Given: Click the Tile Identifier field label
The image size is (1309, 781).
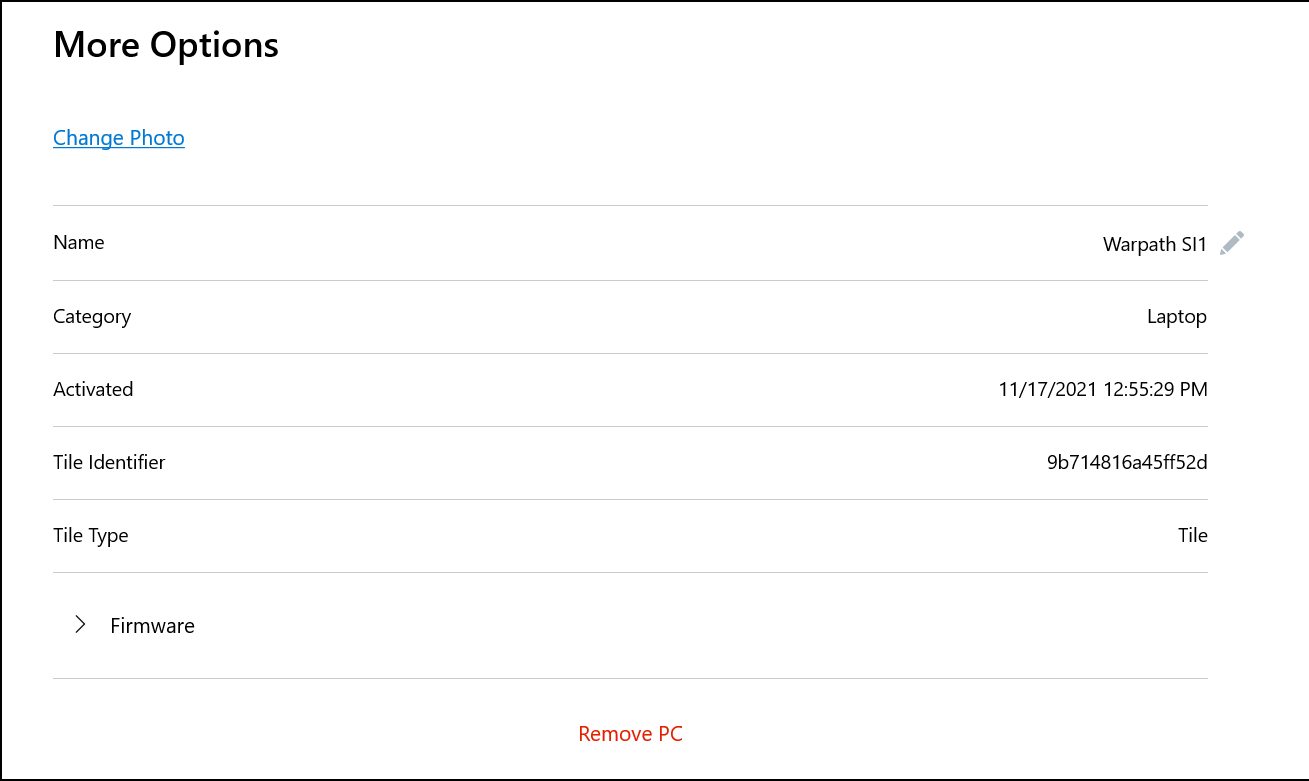Looking at the screenshot, I should coord(109,463).
